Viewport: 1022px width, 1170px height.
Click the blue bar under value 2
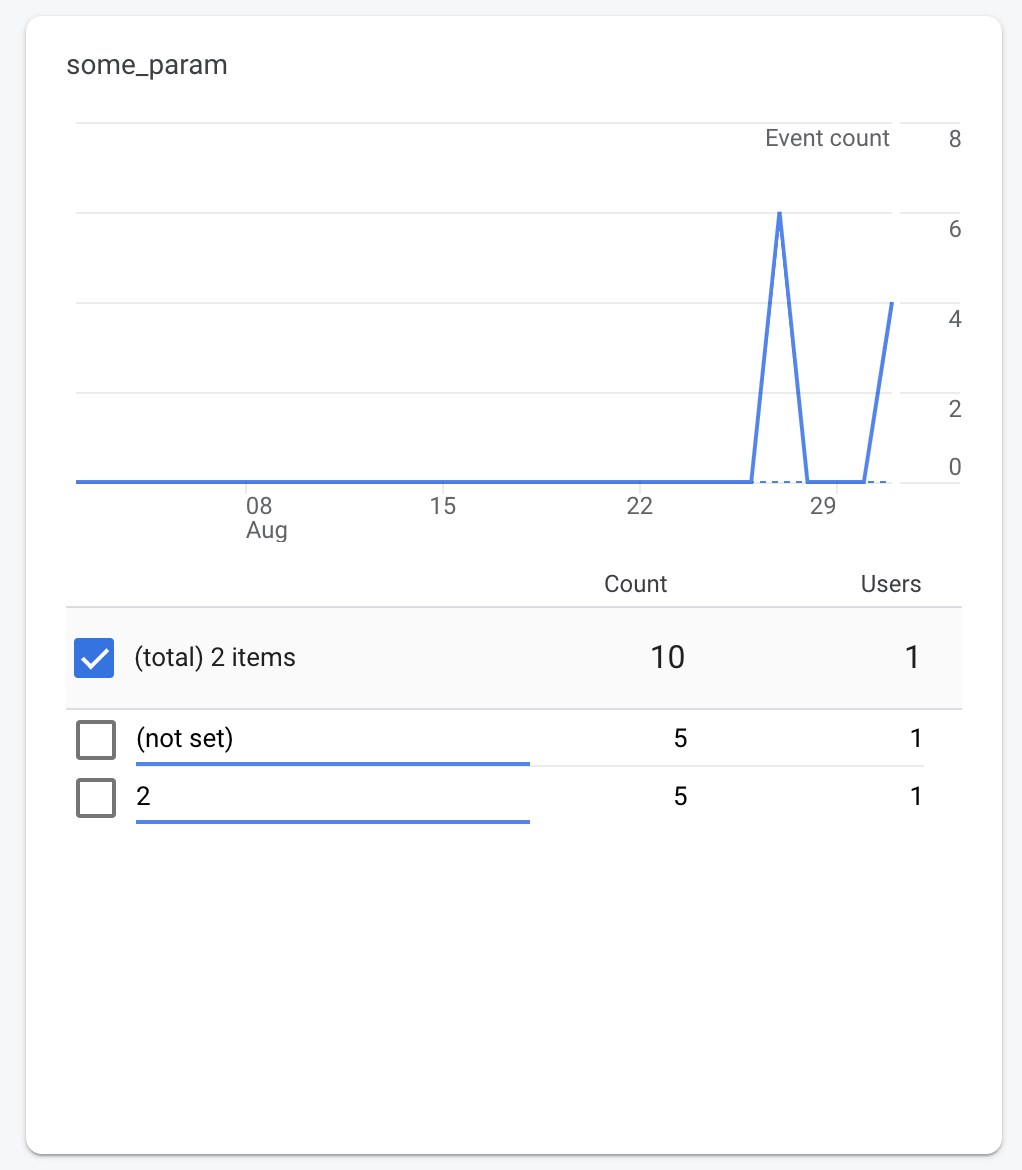[x=333, y=821]
